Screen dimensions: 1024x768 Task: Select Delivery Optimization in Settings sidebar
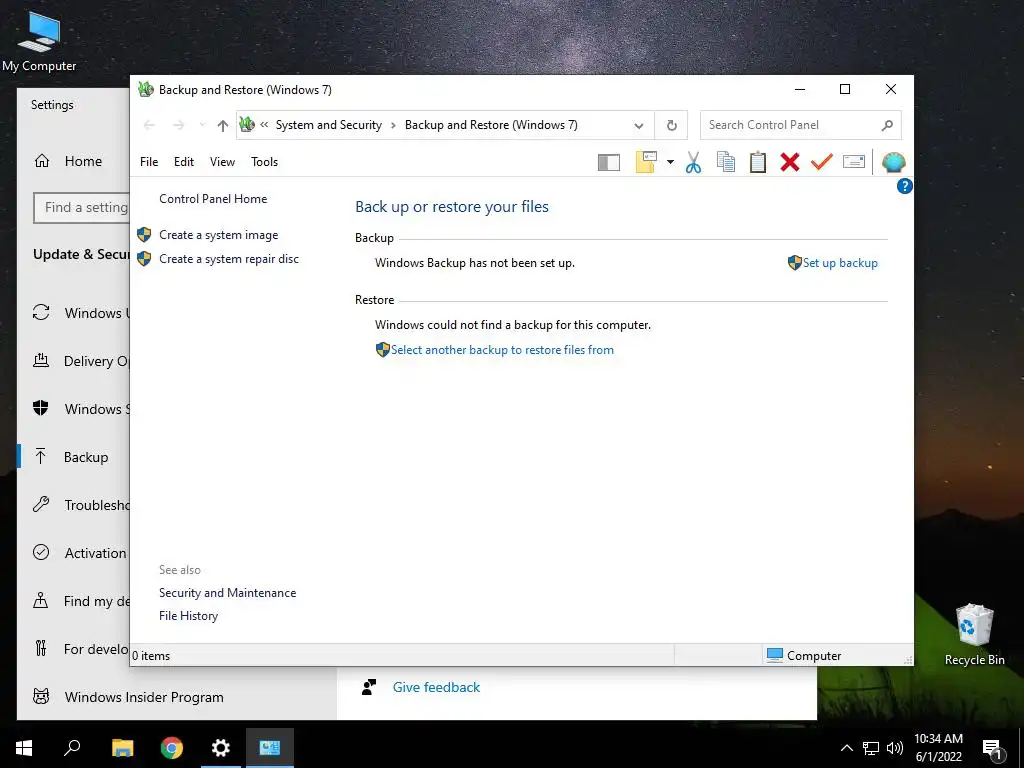(x=74, y=360)
